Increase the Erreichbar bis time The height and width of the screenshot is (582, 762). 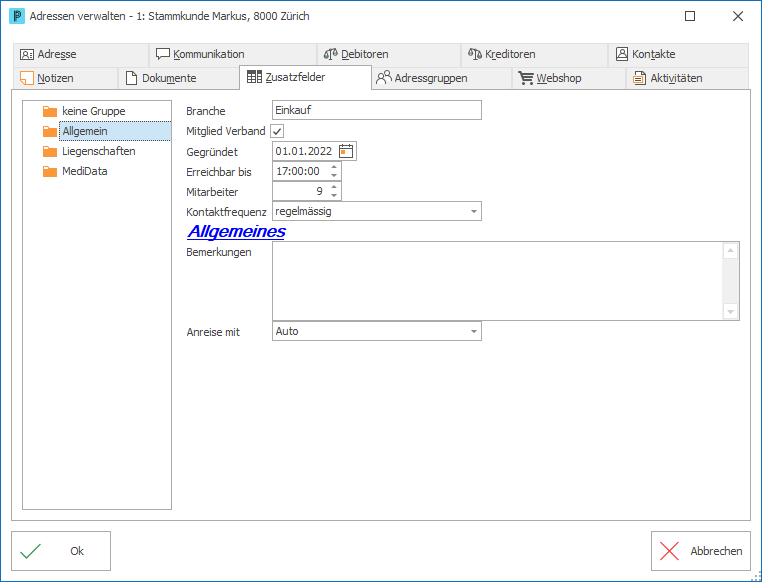tap(334, 167)
